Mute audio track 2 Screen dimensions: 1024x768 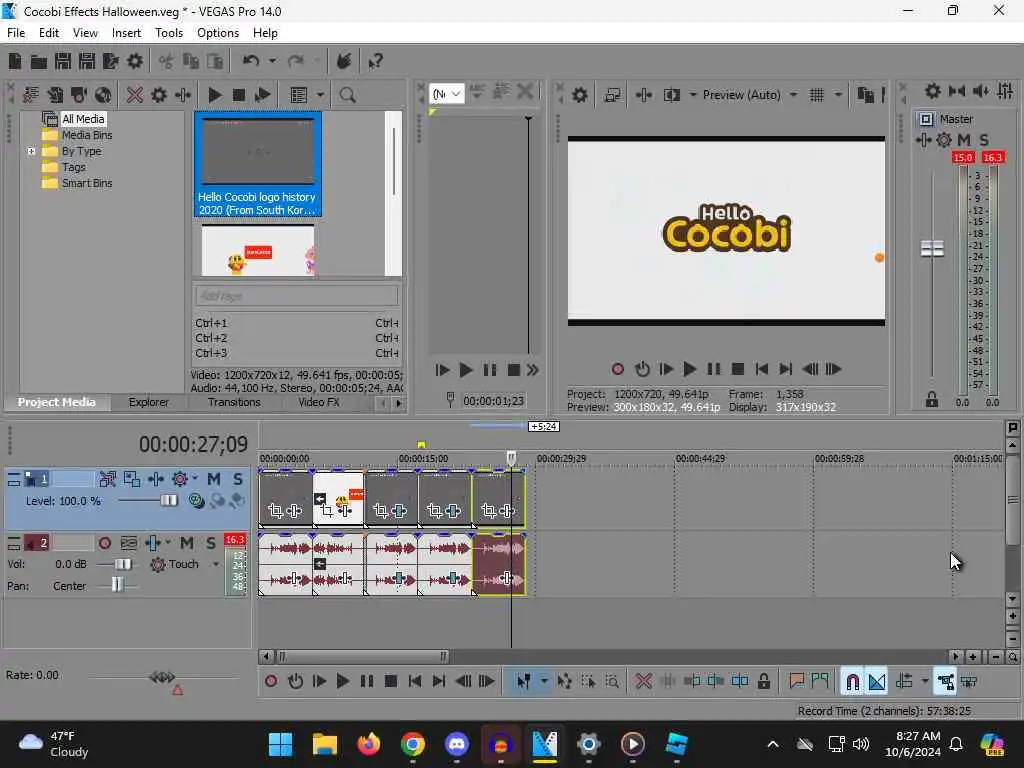click(187, 543)
